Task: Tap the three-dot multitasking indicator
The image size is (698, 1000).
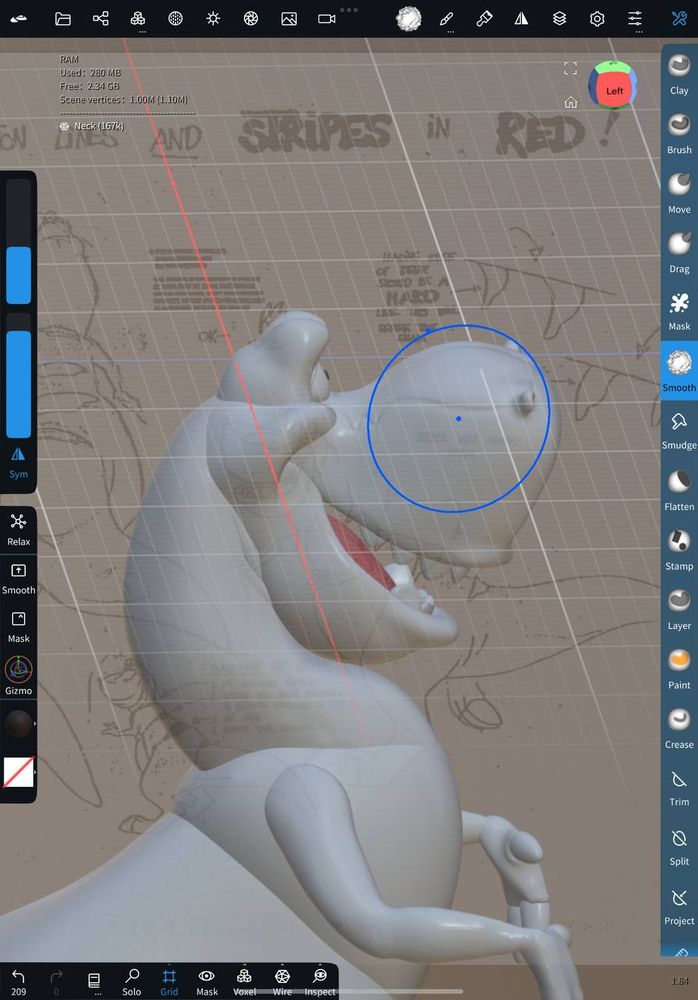Action: (349, 10)
